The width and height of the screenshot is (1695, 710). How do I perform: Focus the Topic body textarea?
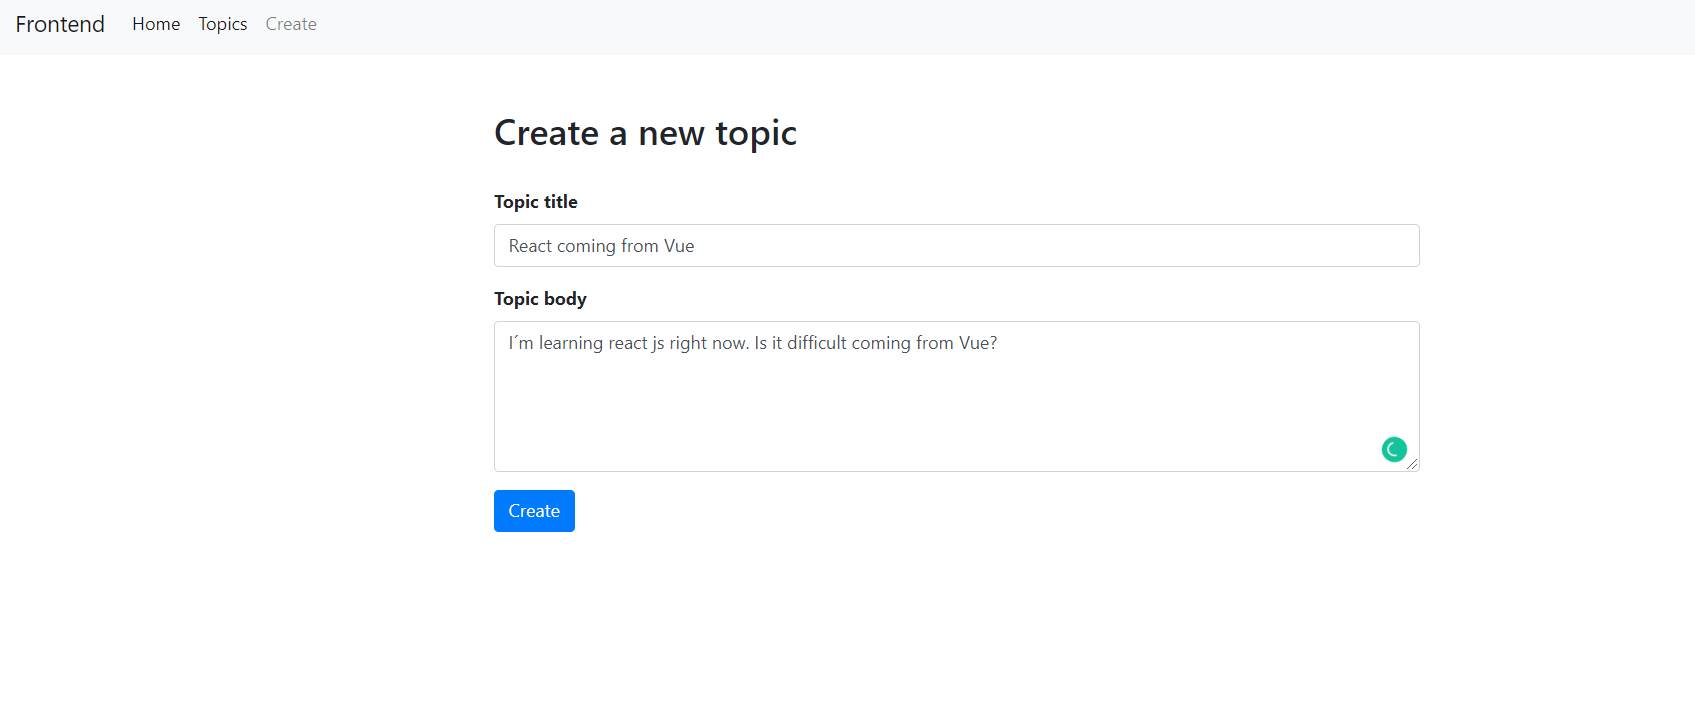coord(956,396)
